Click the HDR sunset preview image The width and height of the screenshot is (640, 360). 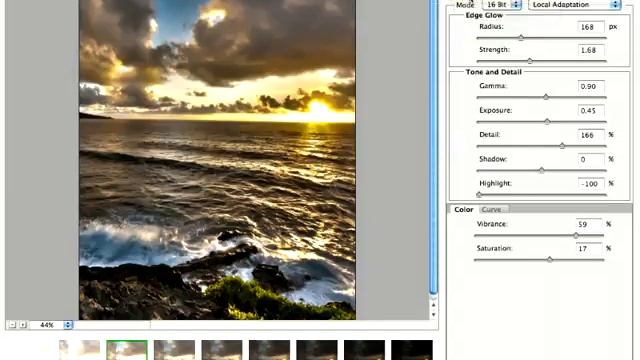[x=217, y=160]
